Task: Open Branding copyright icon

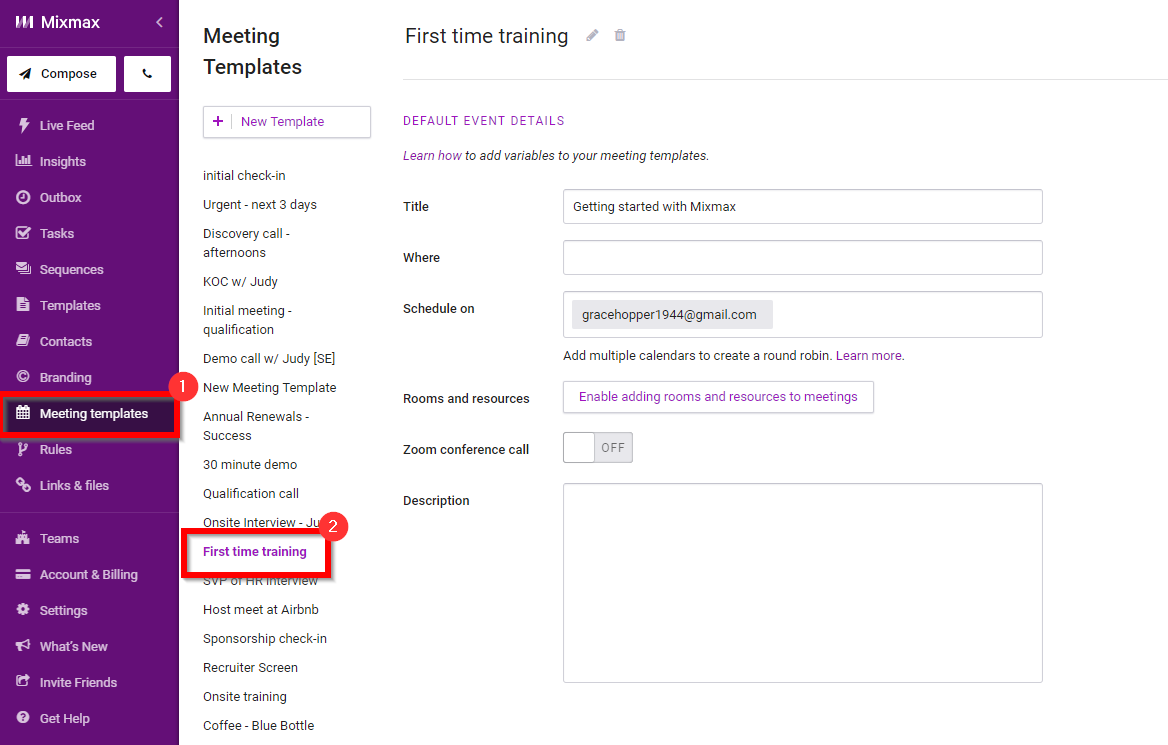Action: 24,376
